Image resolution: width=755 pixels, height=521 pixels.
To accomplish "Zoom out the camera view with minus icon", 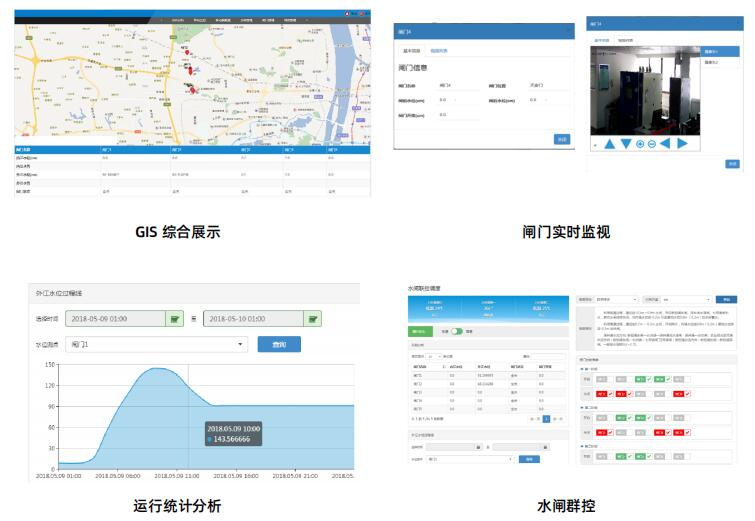I will tap(652, 144).
